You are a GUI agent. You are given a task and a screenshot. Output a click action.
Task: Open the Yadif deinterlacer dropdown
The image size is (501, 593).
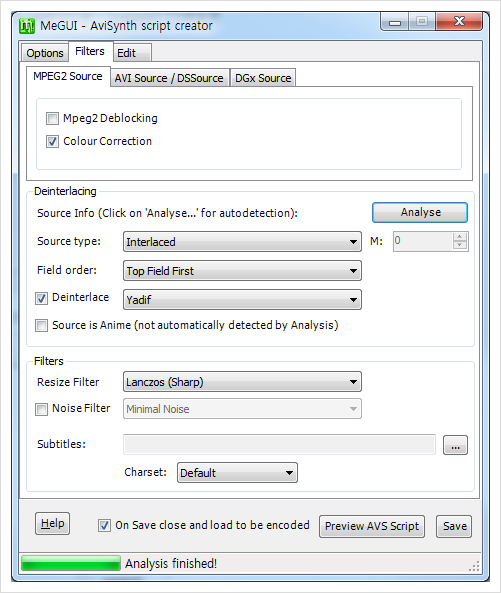pos(242,300)
